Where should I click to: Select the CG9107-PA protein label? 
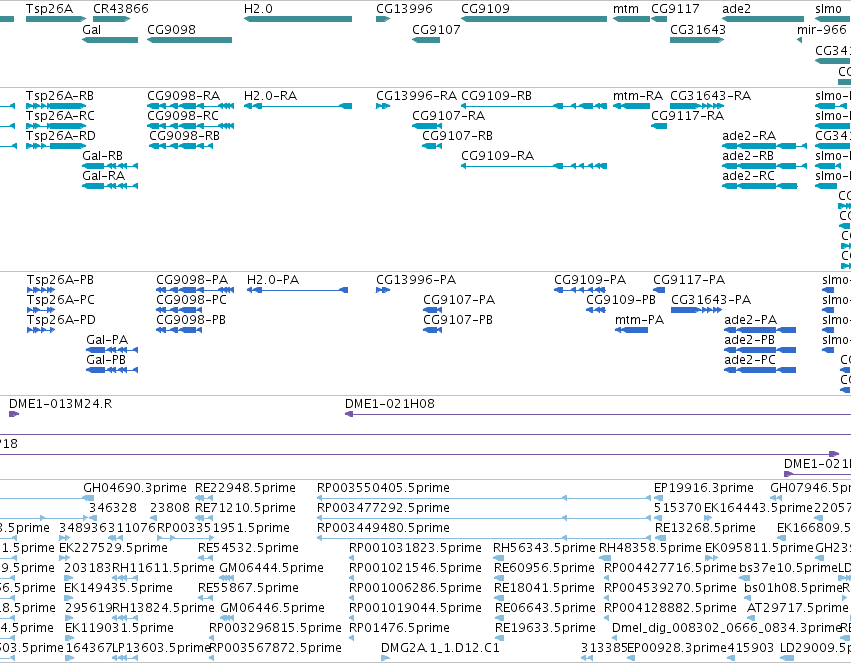coord(459,299)
